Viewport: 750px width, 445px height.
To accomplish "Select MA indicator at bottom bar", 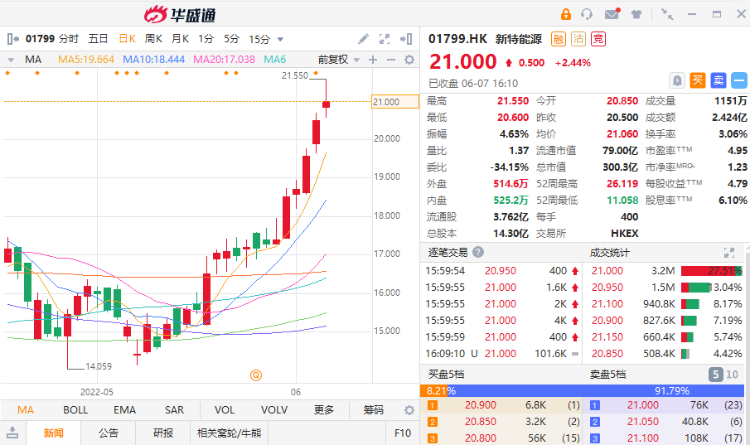I will tap(25, 410).
